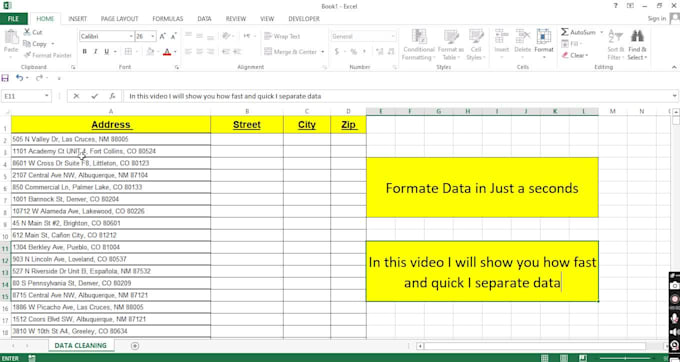Image resolution: width=680 pixels, height=362 pixels.
Task: Click Wrap Text button
Action: click(x=282, y=36)
